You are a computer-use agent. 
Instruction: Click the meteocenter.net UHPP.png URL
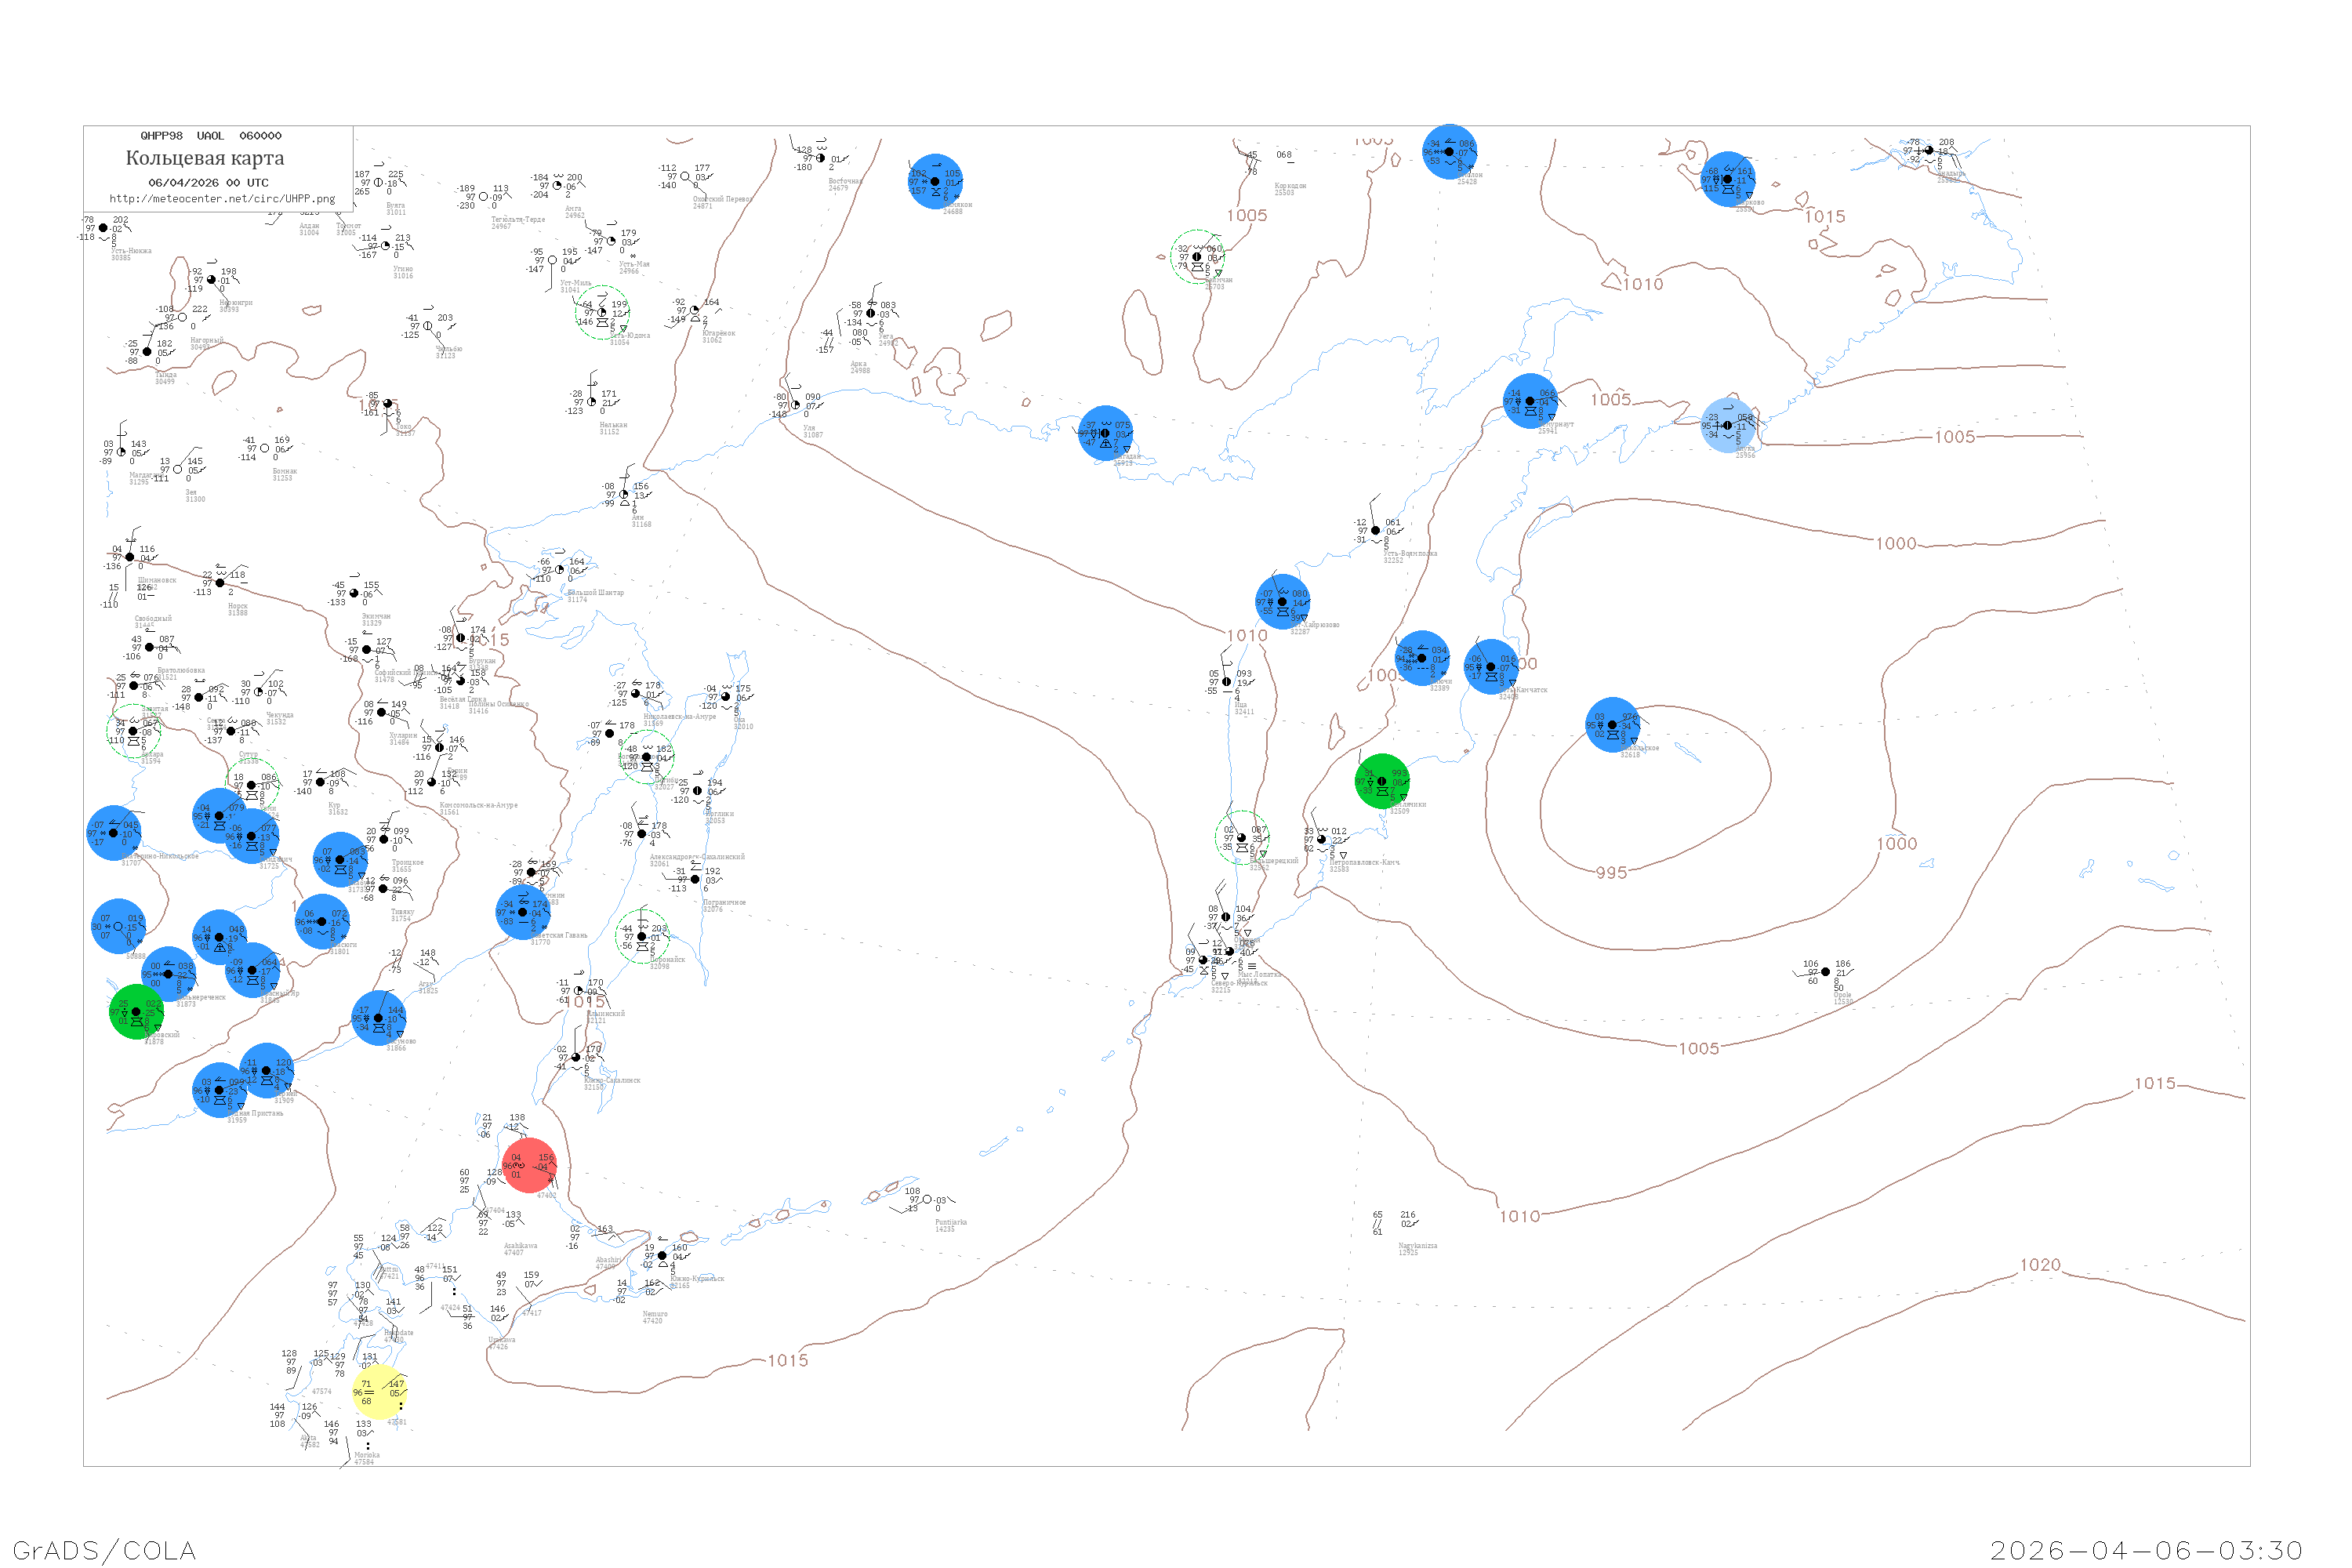(x=222, y=199)
